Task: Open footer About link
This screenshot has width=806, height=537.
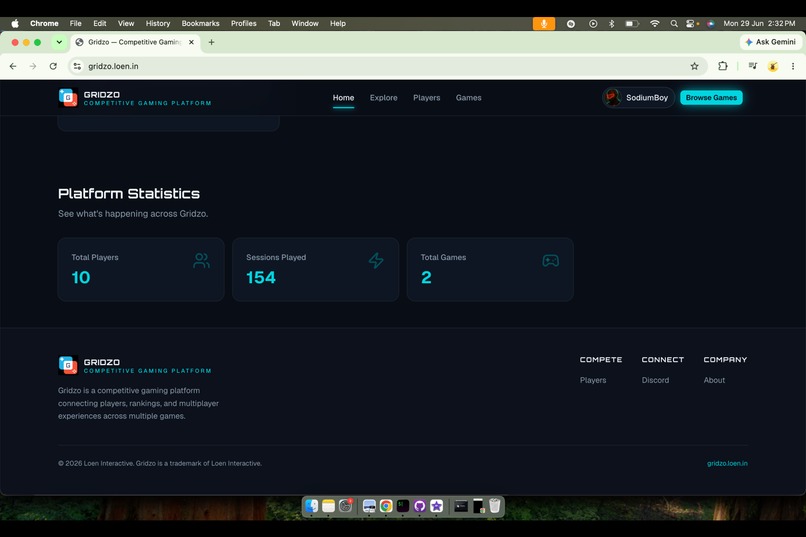Action: [714, 380]
